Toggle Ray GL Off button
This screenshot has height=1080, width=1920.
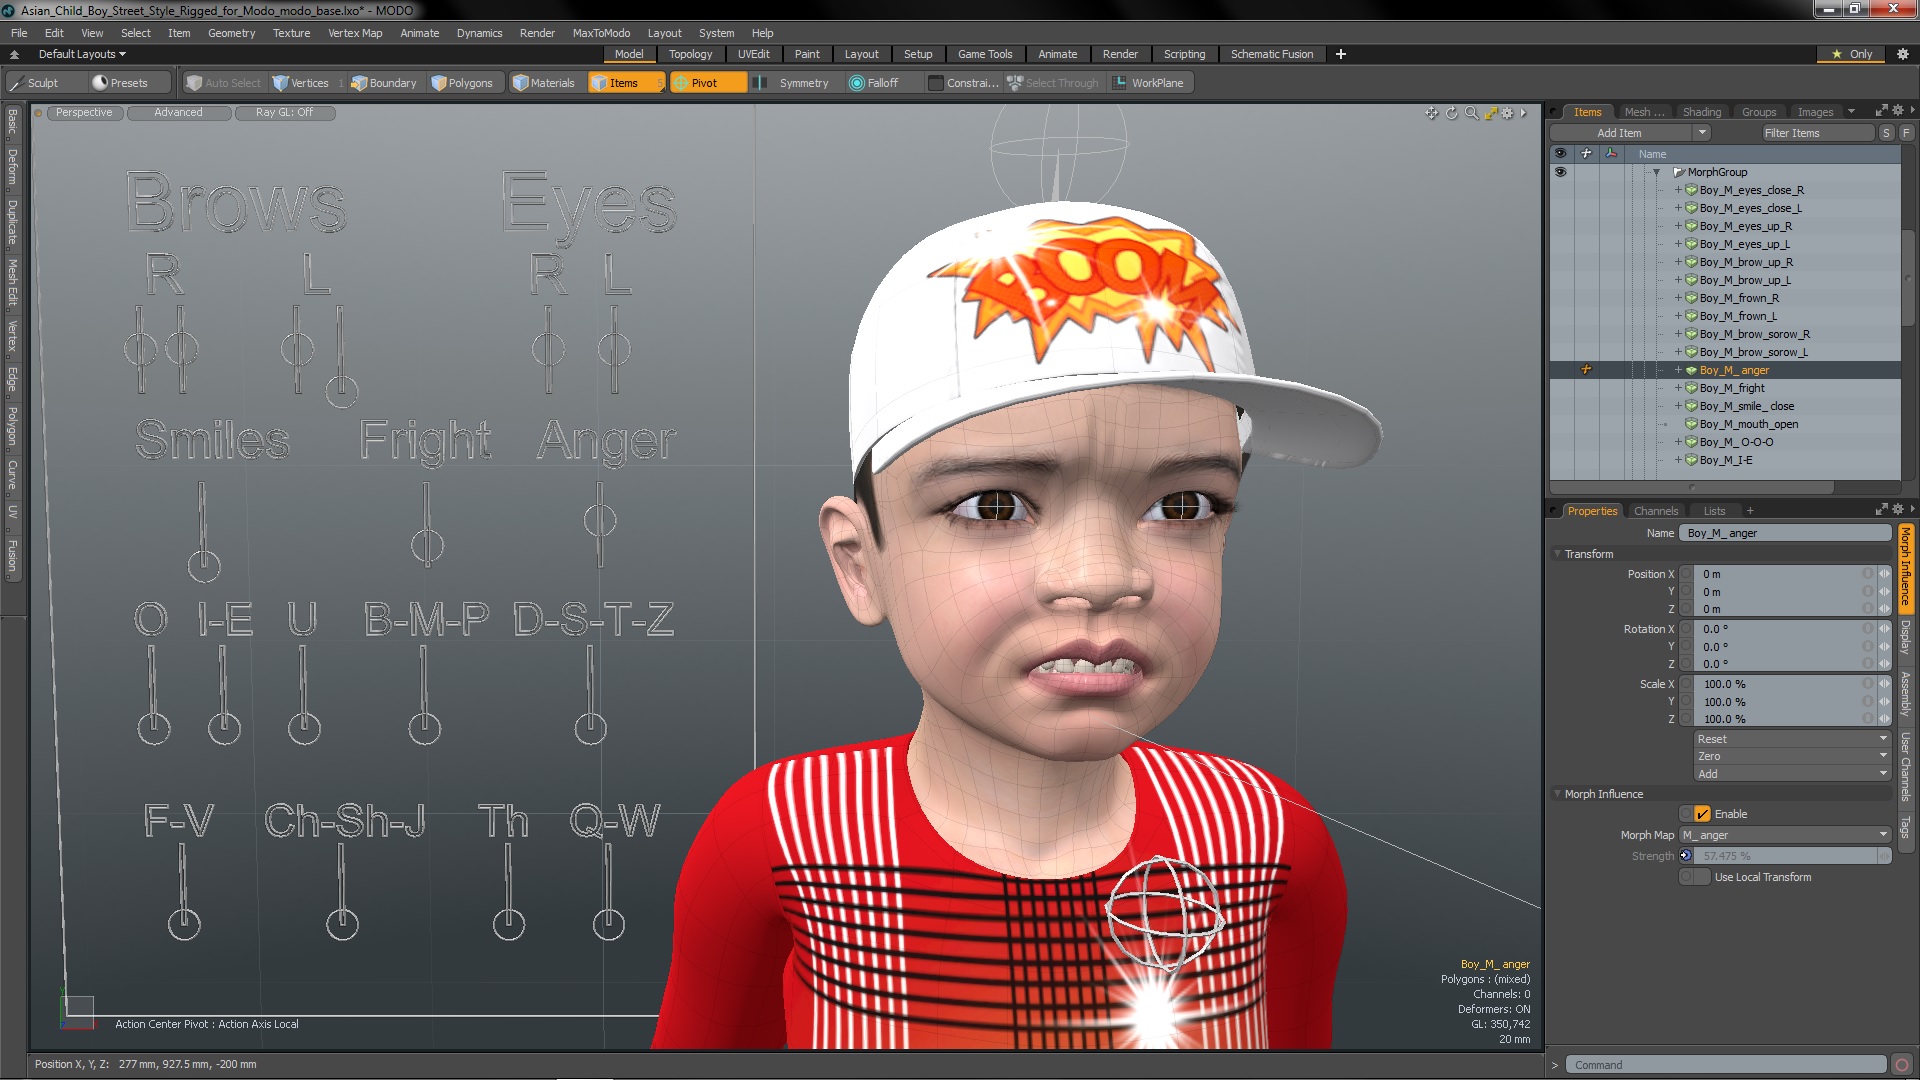(284, 113)
